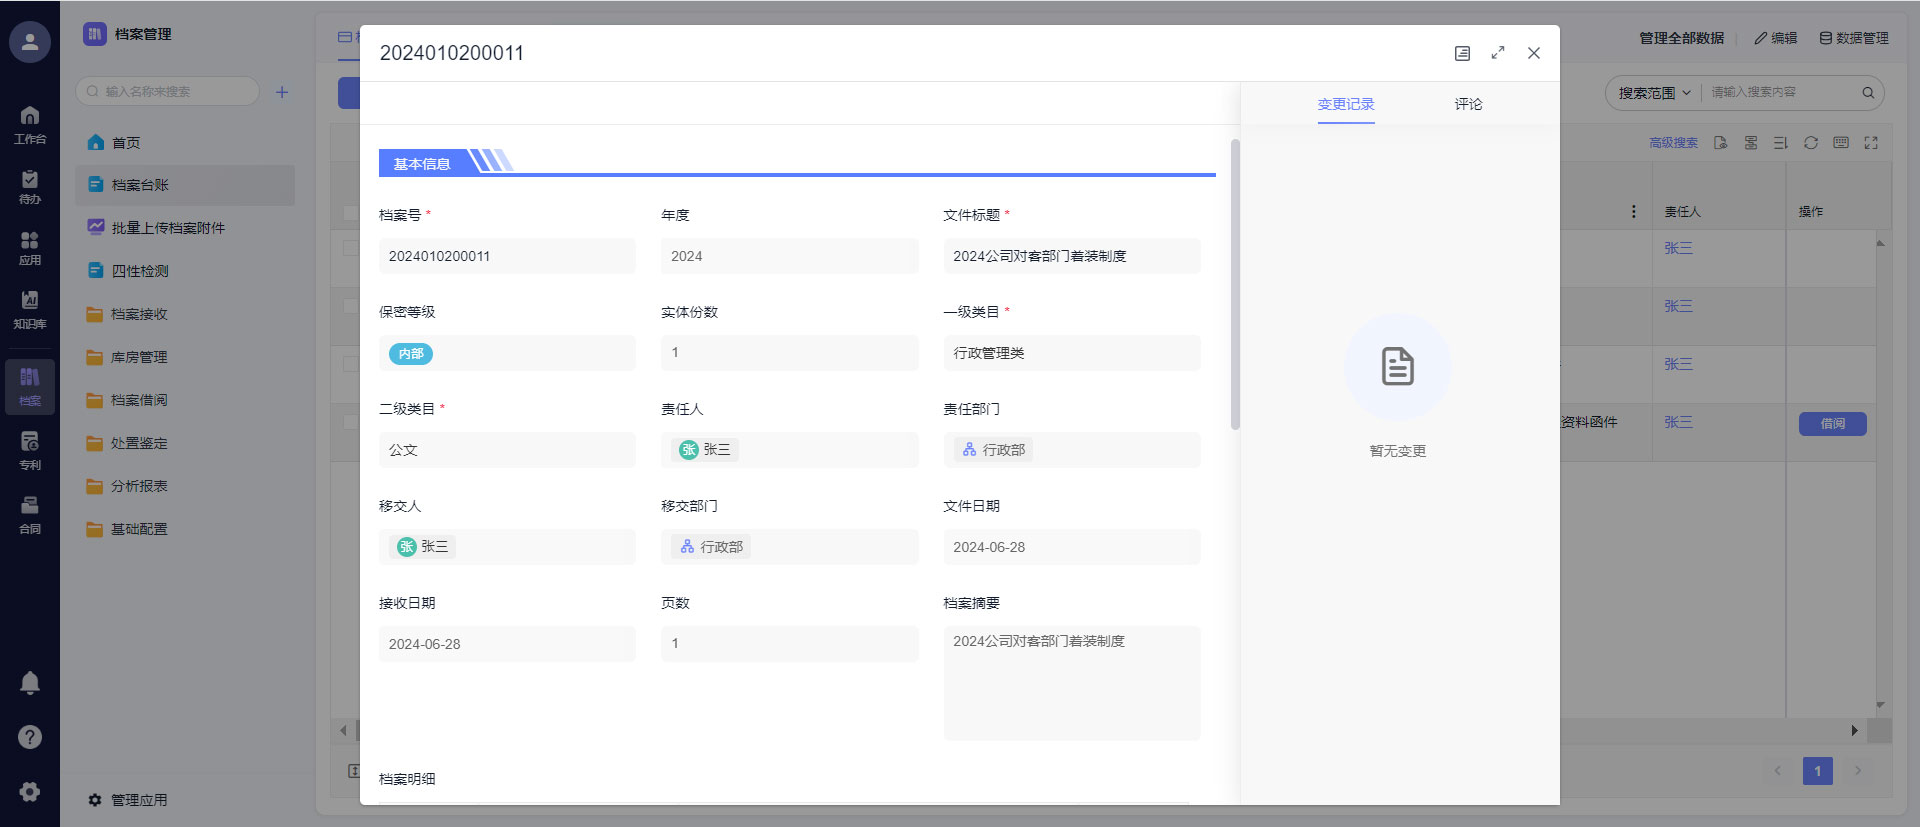
Task: Open the 一级类目 field showing 行政管理类
Action: [1070, 353]
